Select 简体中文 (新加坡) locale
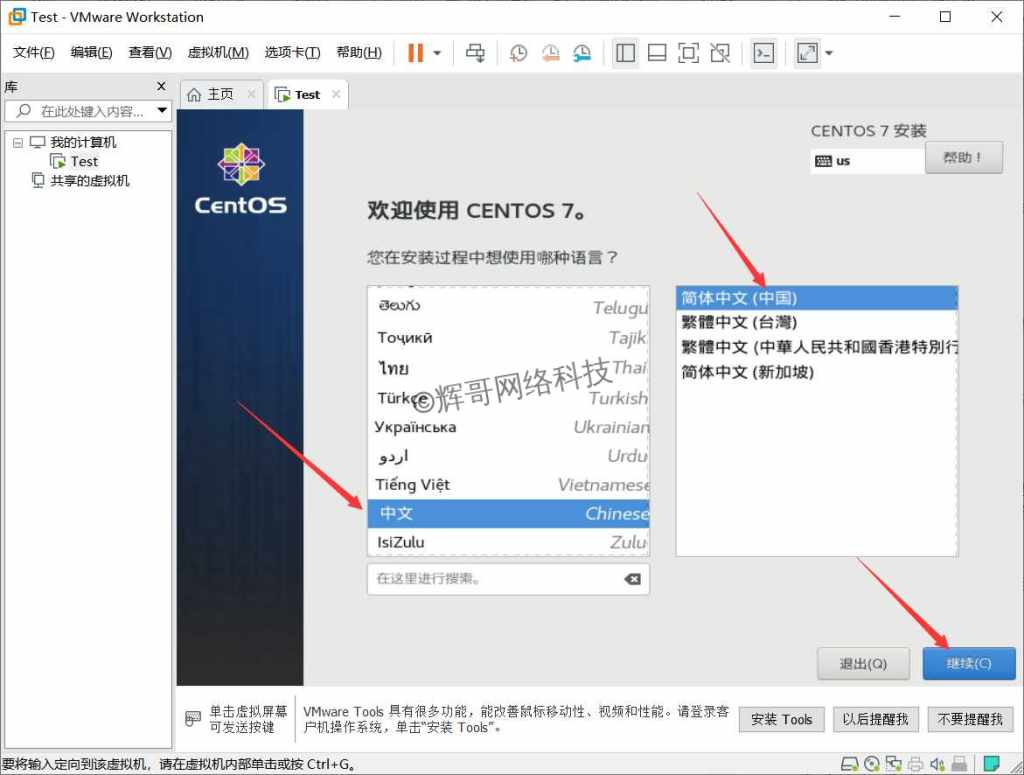Viewport: 1024px width, 775px height. pyautogui.click(x=817, y=372)
